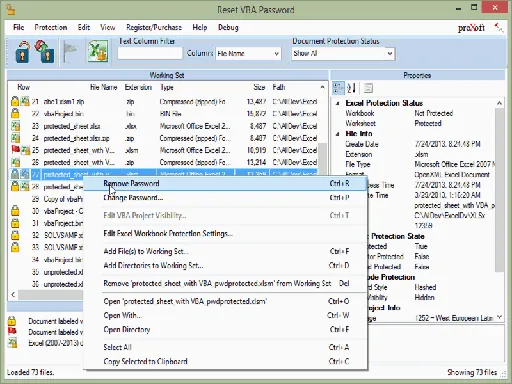Open the Debug menu
Viewport: 512px width, 384px height.
228,27
